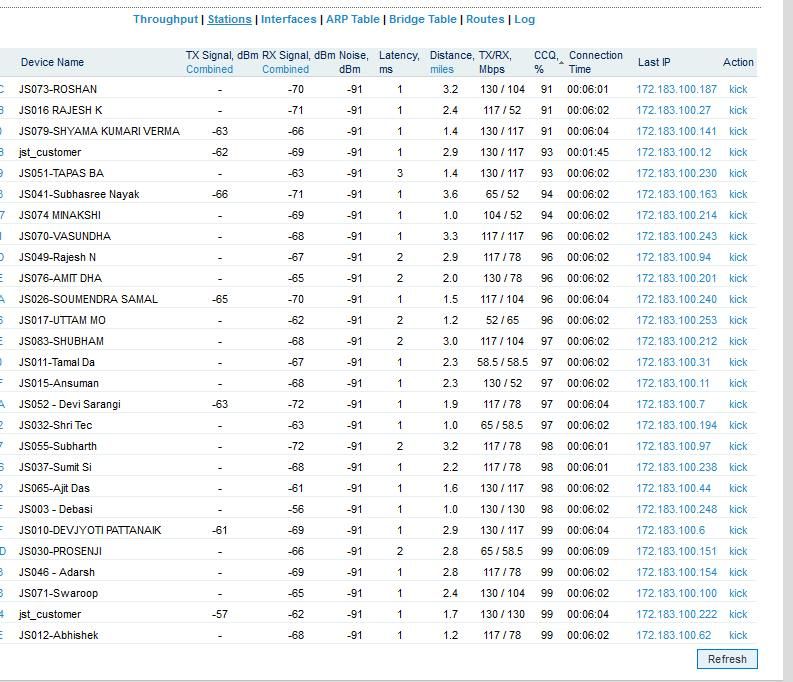Select device name JS011-Tamal Da
Viewport: 793px width, 682px height.
(57, 362)
